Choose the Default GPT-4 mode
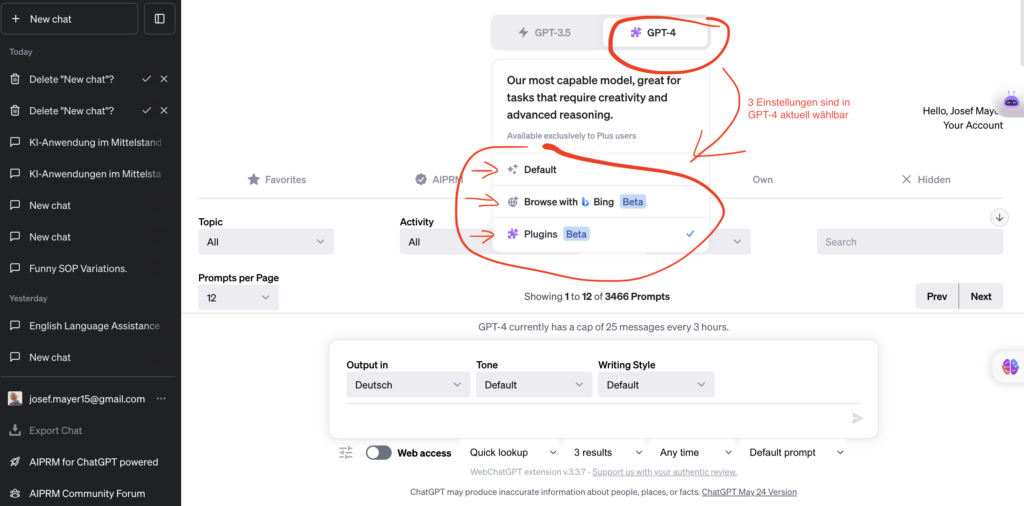Image resolution: width=1024 pixels, height=506 pixels. pos(600,170)
